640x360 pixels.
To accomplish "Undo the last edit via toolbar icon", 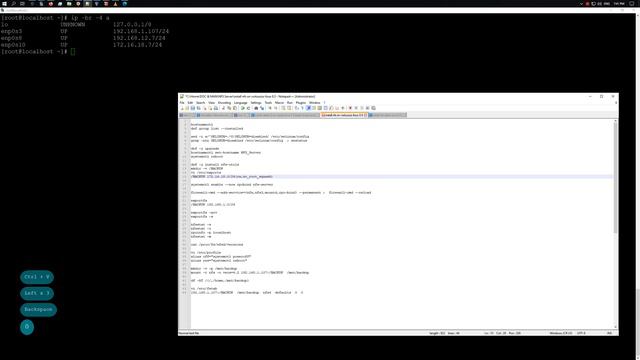I will coord(242,108).
